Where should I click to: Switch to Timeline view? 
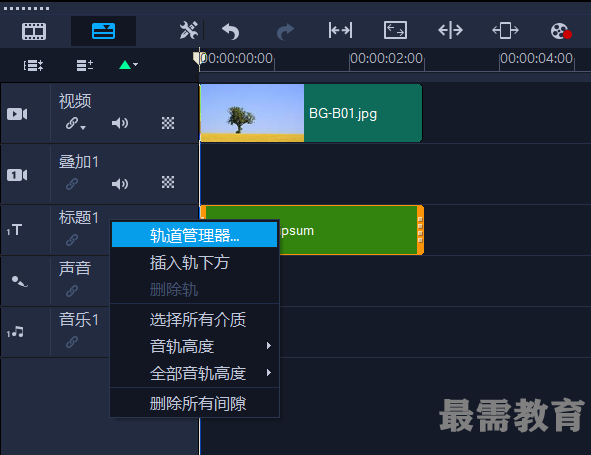tap(103, 31)
